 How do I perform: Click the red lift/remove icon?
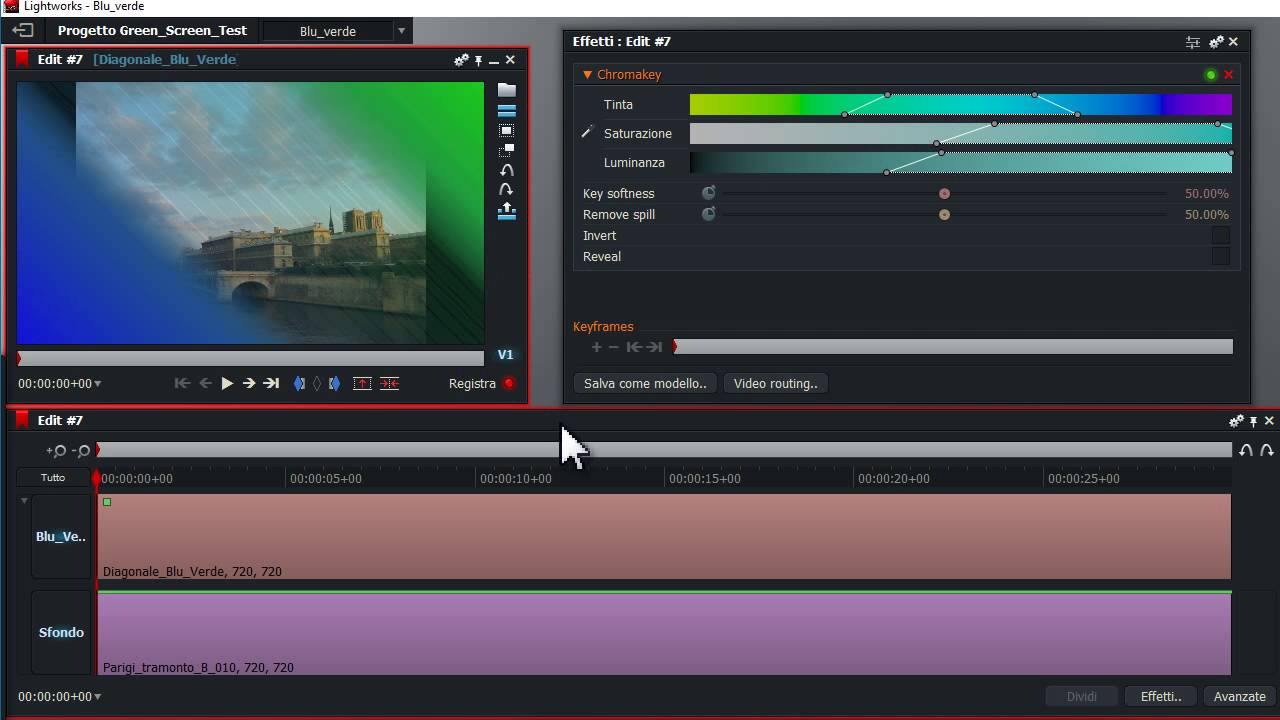[362, 383]
